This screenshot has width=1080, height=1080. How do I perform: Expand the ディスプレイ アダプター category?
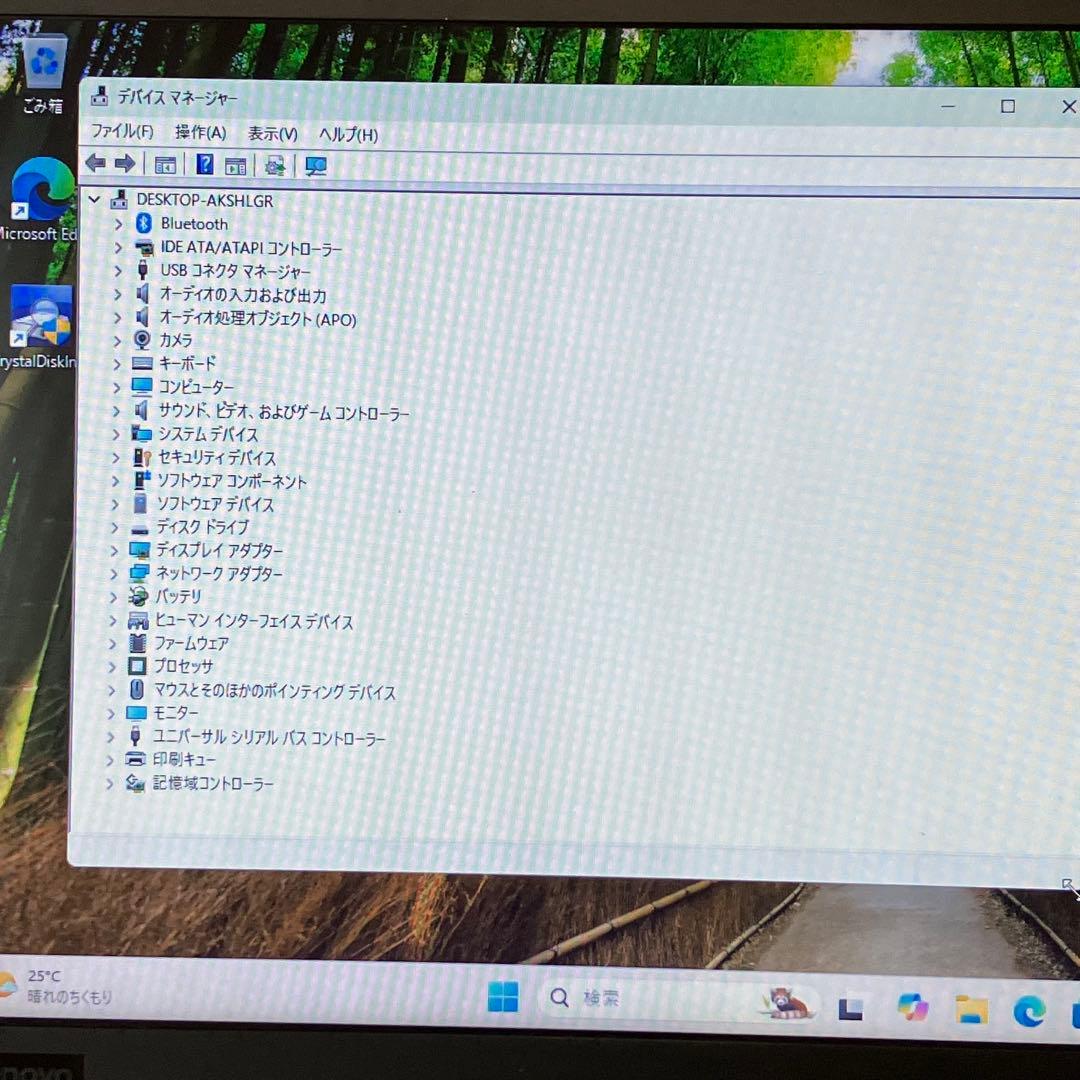coord(115,550)
